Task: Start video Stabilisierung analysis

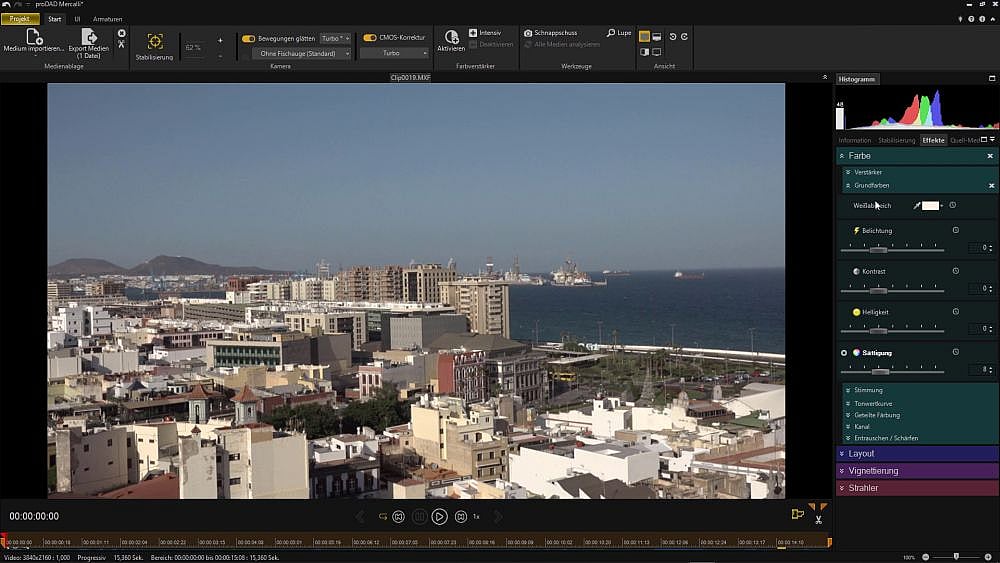Action: coord(155,42)
